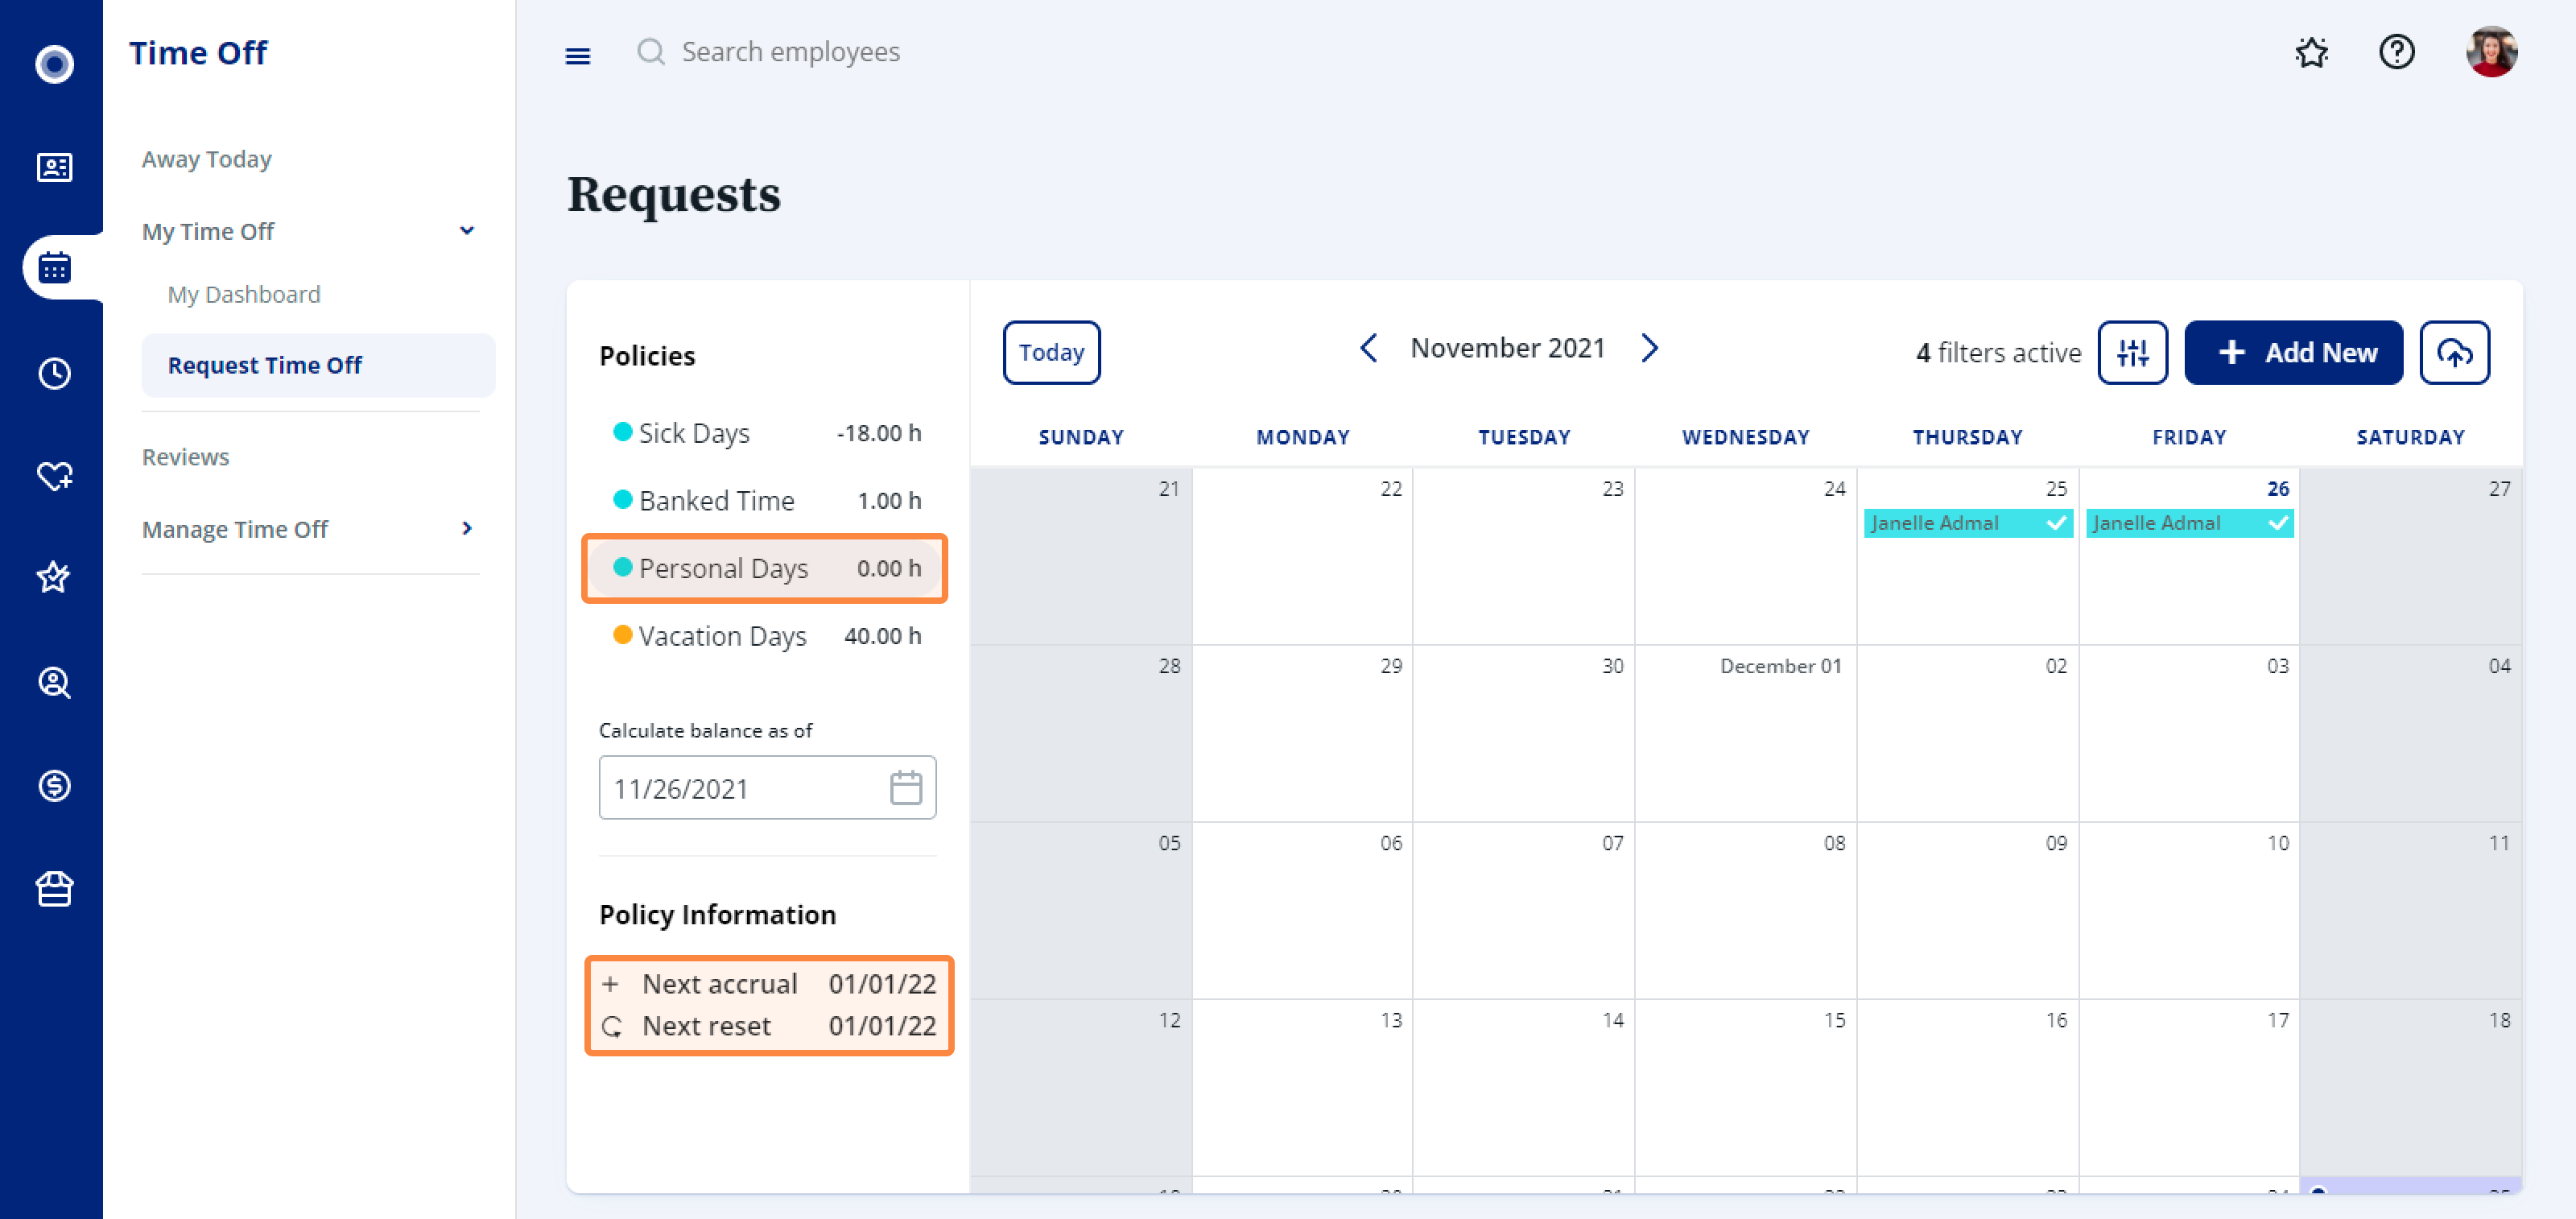This screenshot has width=2576, height=1219.
Task: Click the calendar icon in date field
Action: 905,788
